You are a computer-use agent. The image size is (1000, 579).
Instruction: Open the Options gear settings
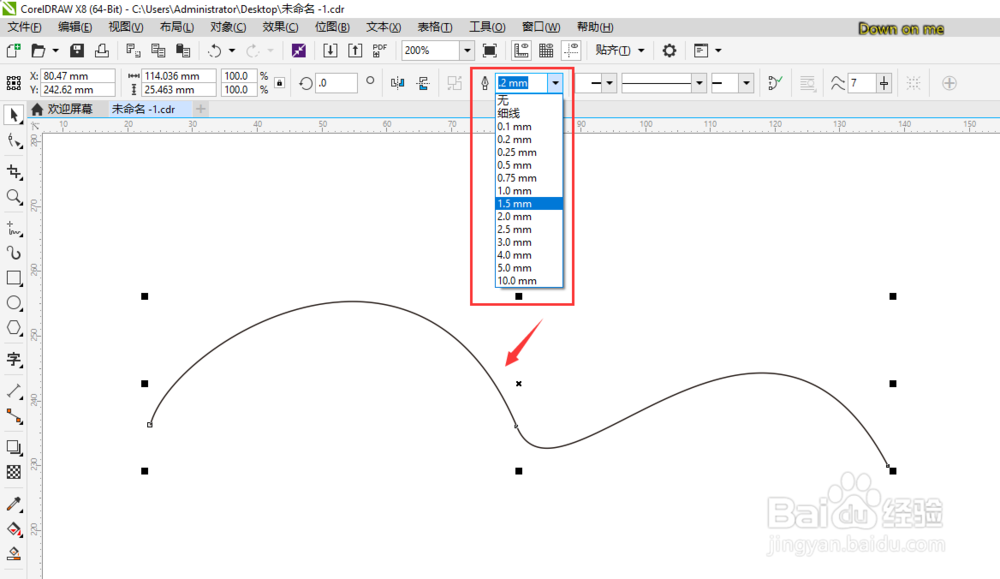pyautogui.click(x=669, y=50)
